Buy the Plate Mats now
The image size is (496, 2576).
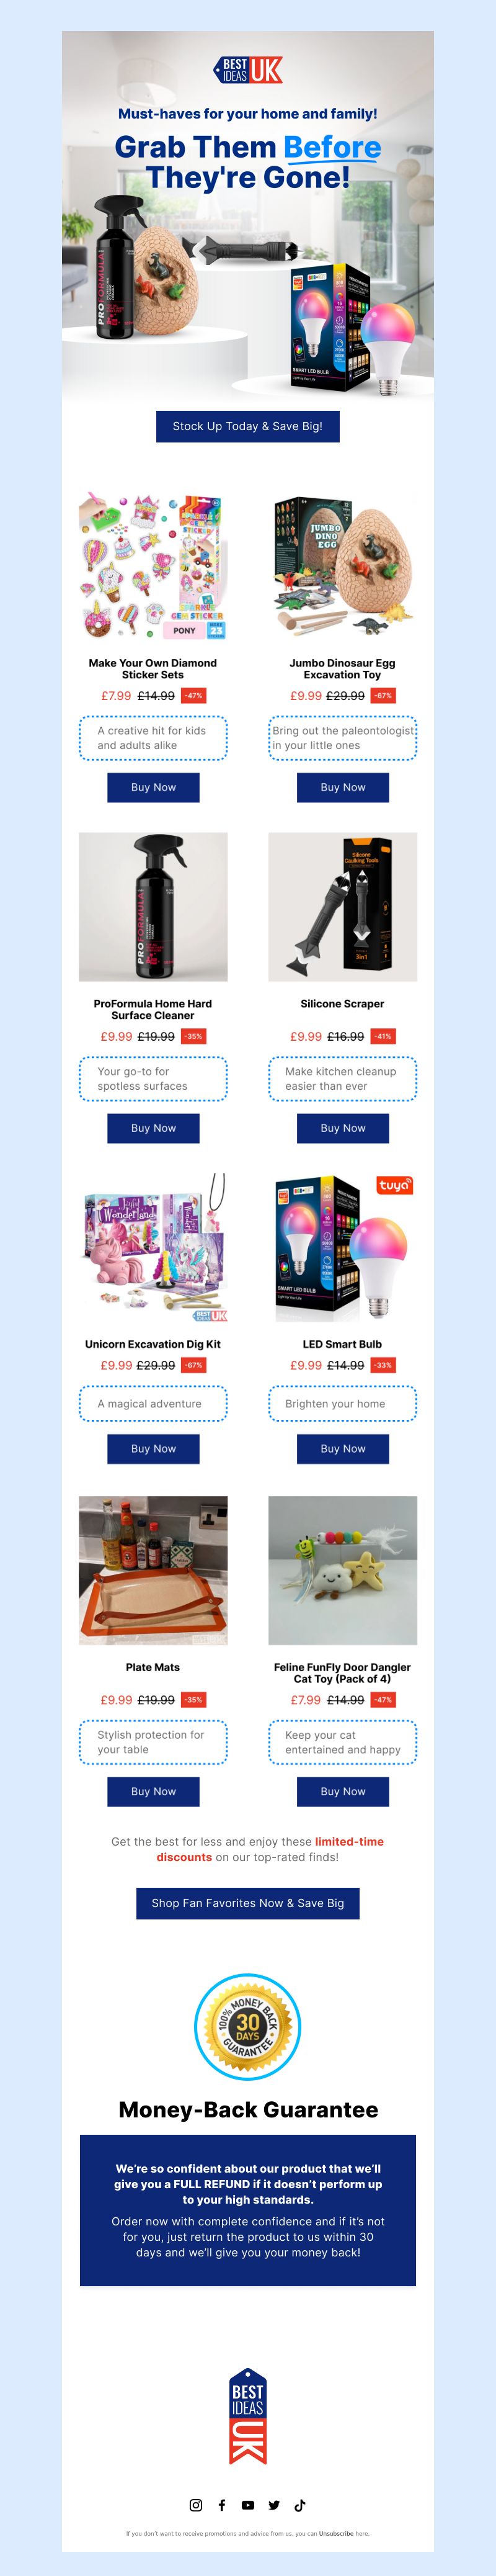pyautogui.click(x=153, y=1791)
